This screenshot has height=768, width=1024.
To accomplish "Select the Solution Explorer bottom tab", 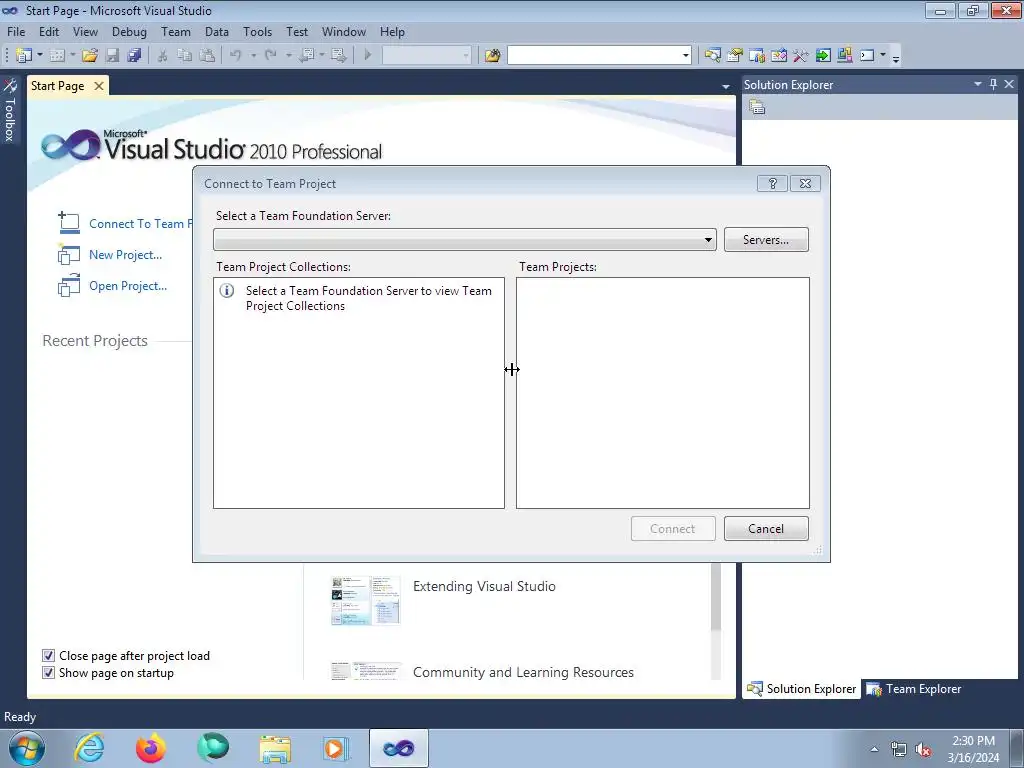I will 801,688.
